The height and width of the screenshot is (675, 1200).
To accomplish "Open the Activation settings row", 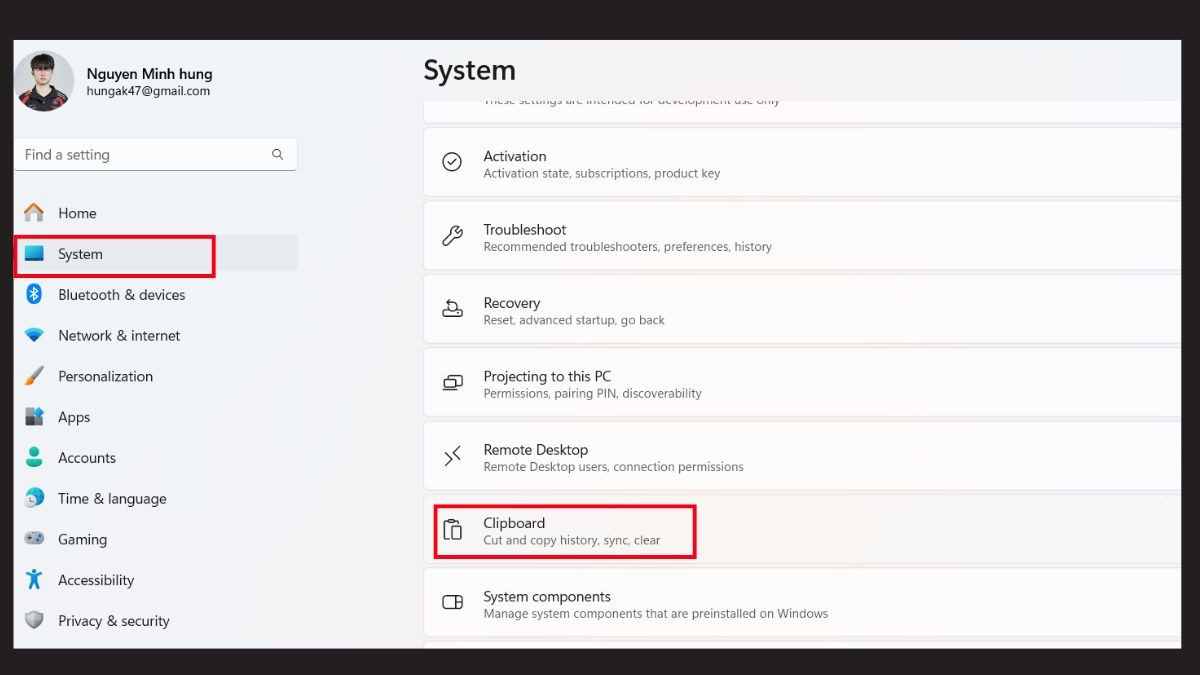I will (x=802, y=162).
